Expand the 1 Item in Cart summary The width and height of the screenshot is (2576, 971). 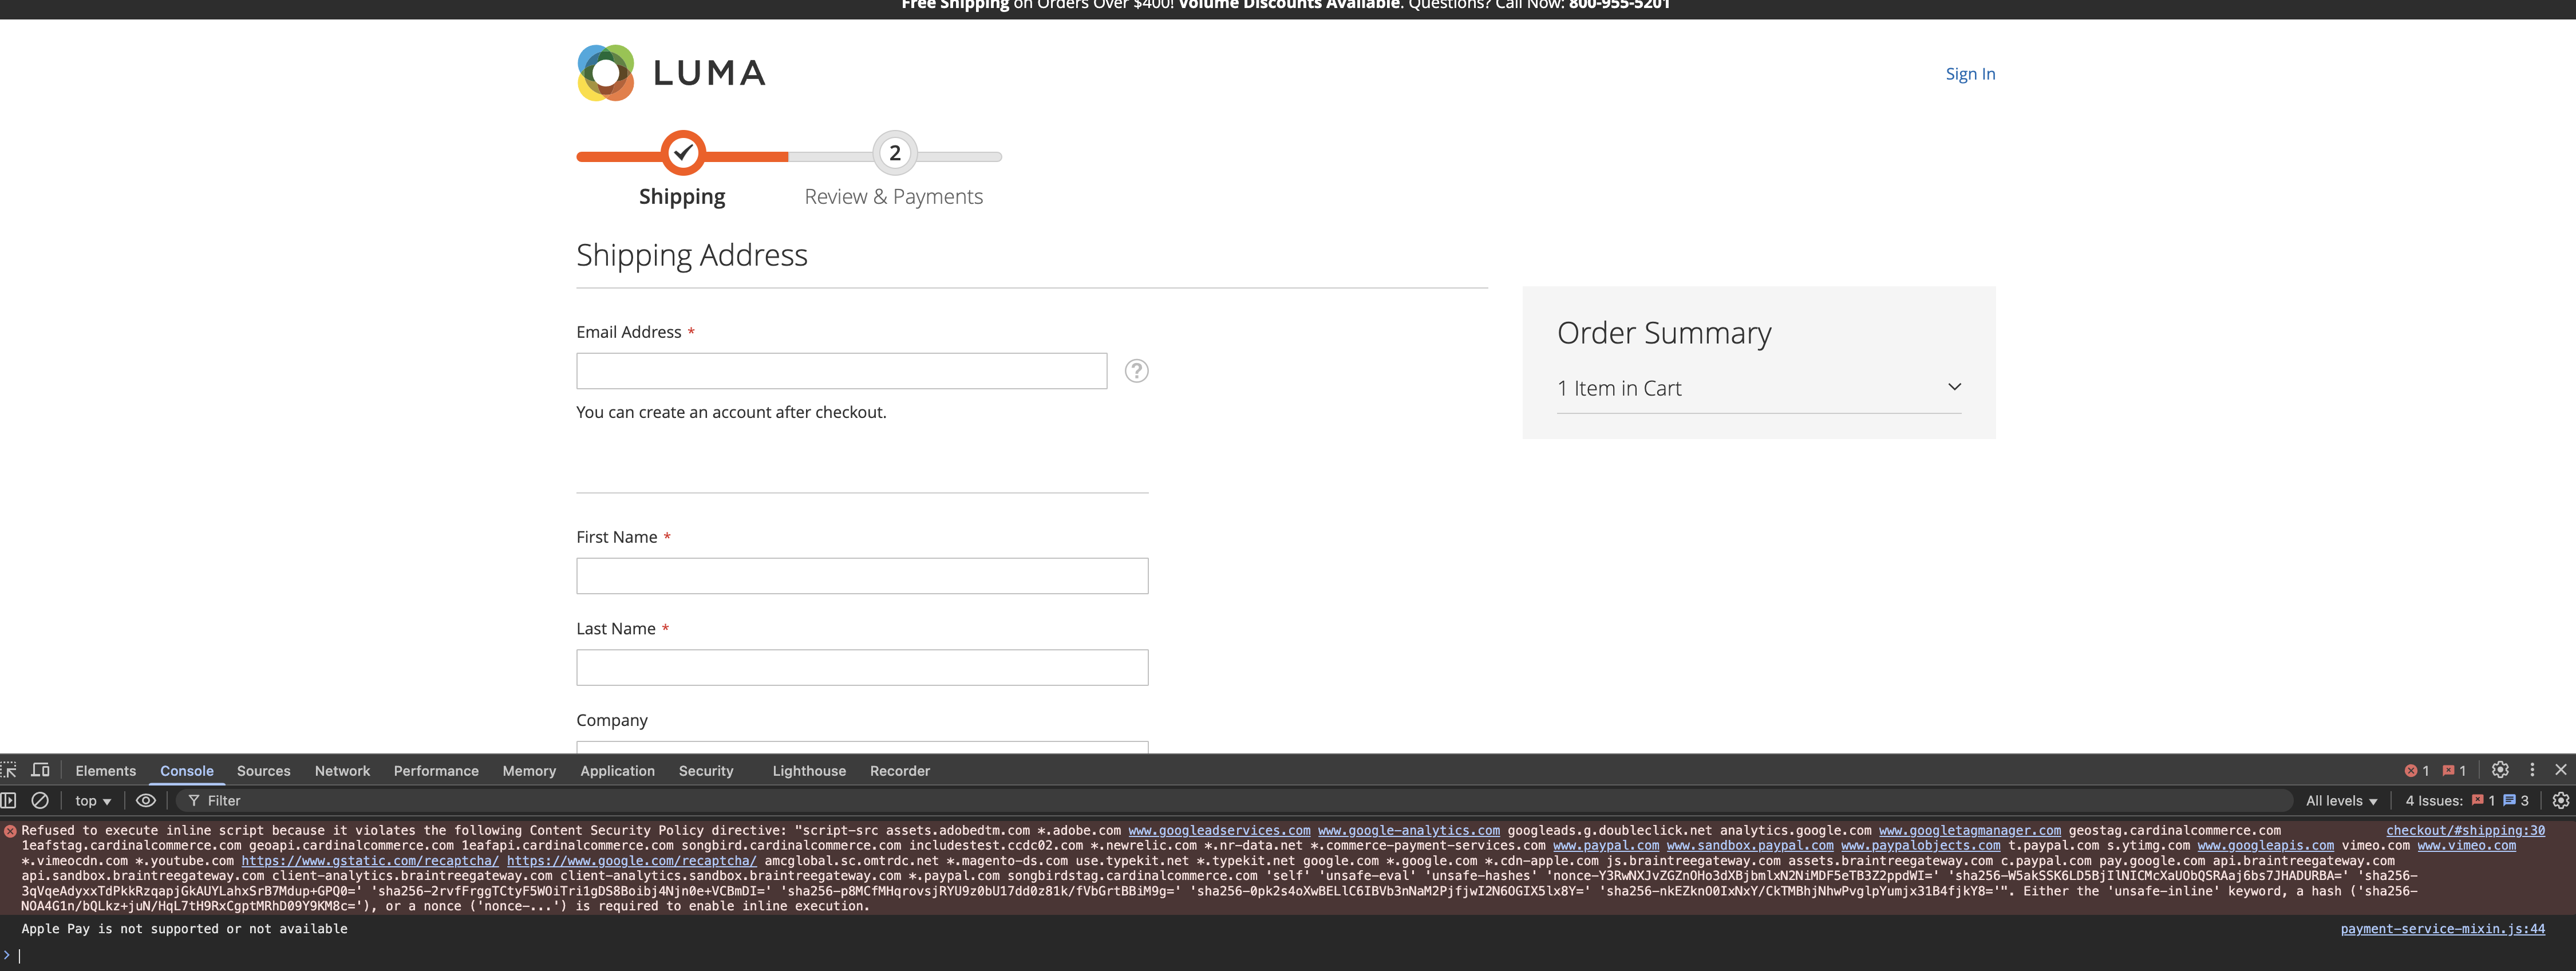coord(1954,387)
